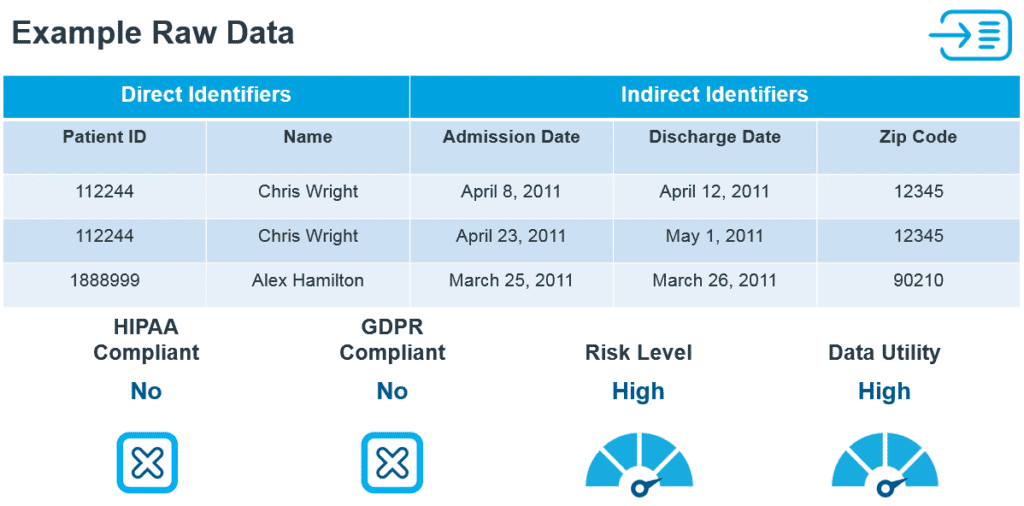Click the X icon under HIPAA Compliant
Viewport: 1024px width, 506px height.
(x=147, y=463)
